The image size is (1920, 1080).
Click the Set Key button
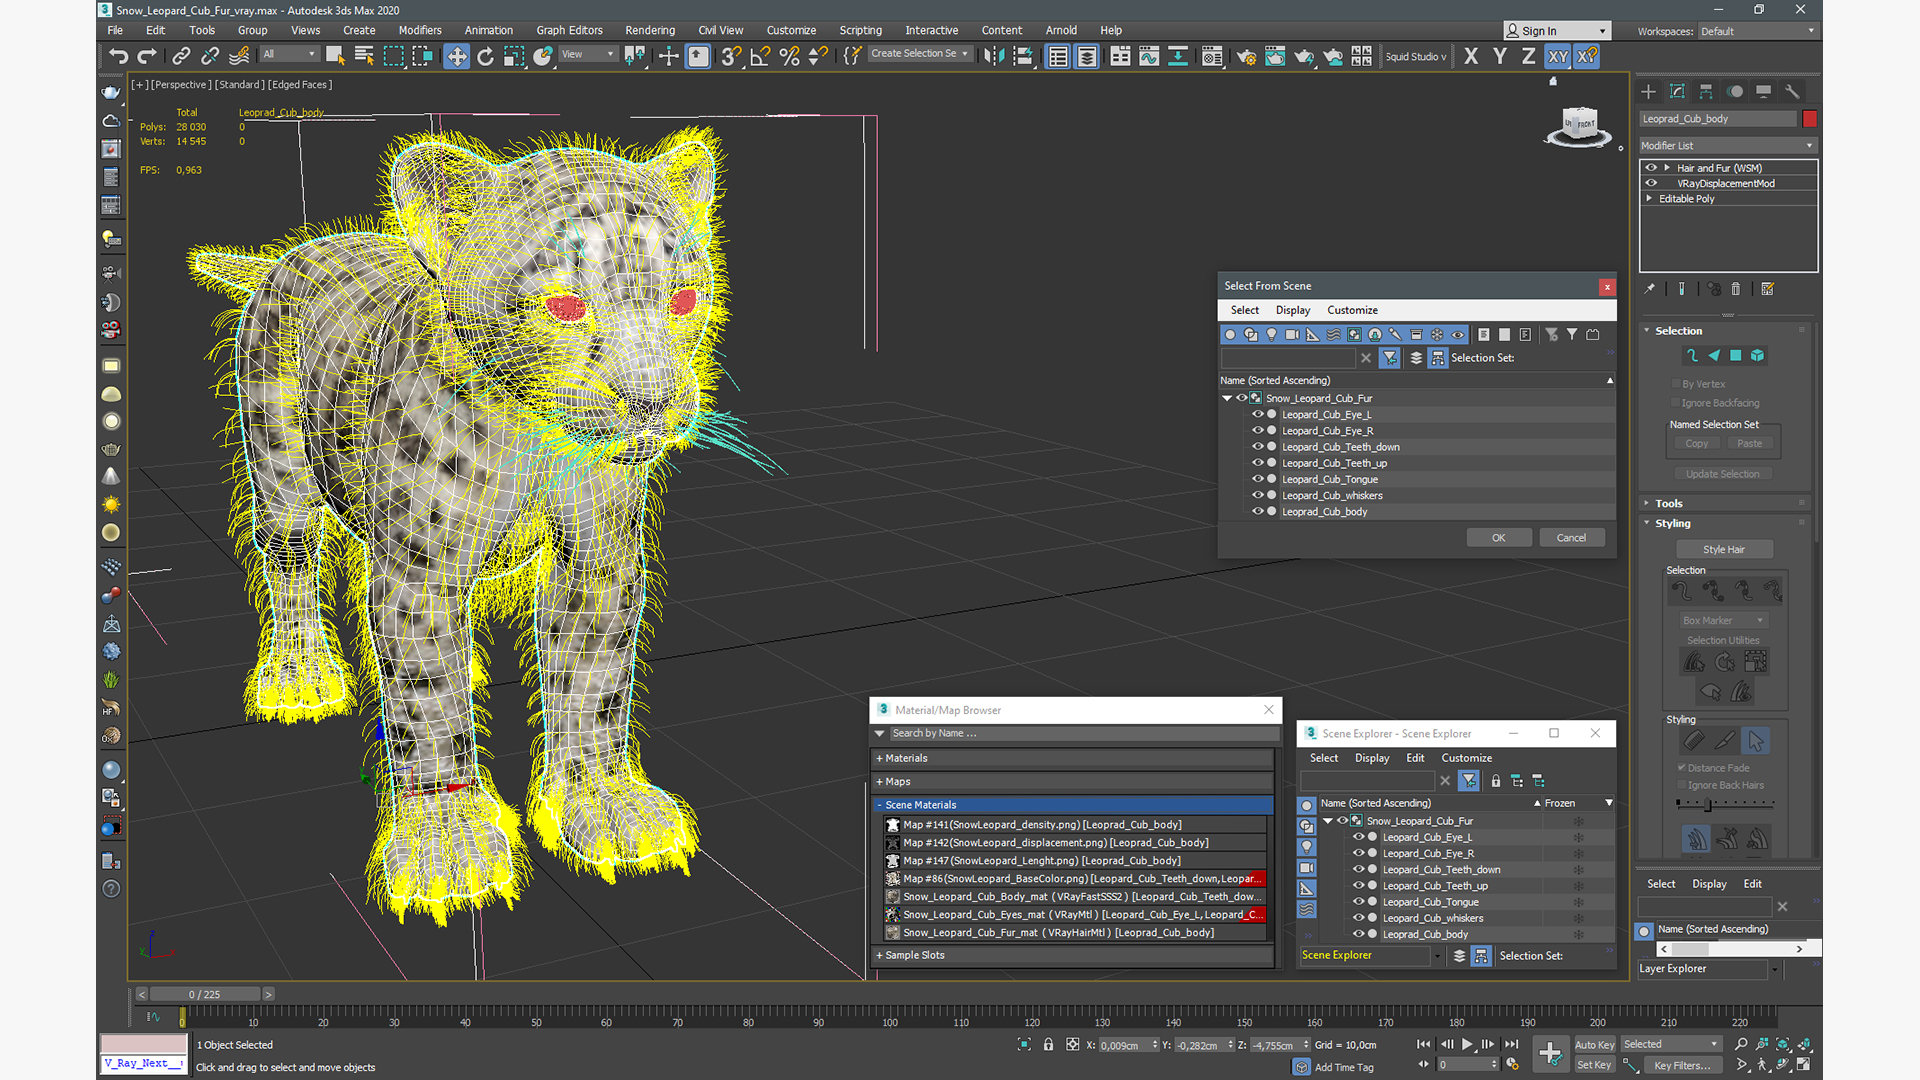tap(1593, 1066)
